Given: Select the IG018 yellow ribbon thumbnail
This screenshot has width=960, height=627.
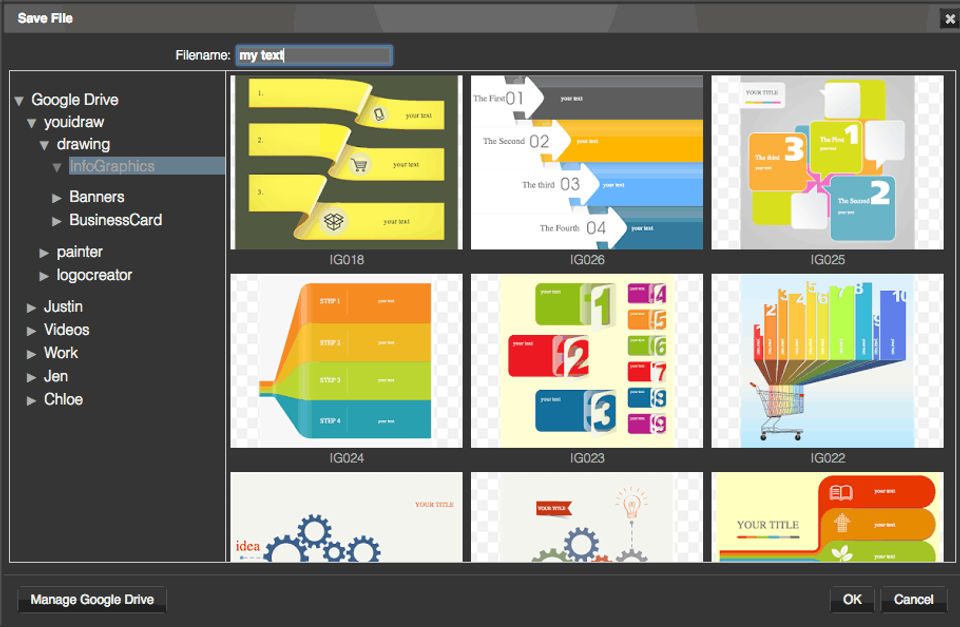Looking at the screenshot, I should (347, 162).
